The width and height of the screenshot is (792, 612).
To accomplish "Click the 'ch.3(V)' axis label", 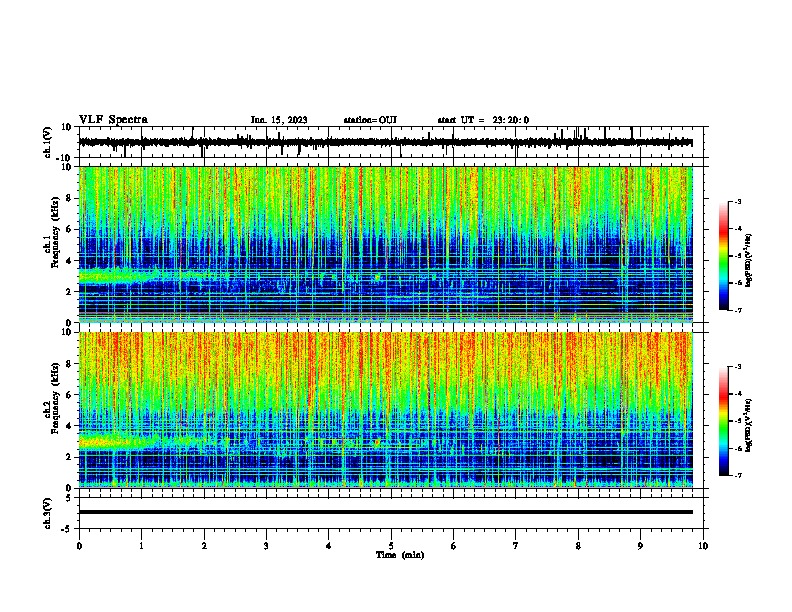I will tap(48, 514).
